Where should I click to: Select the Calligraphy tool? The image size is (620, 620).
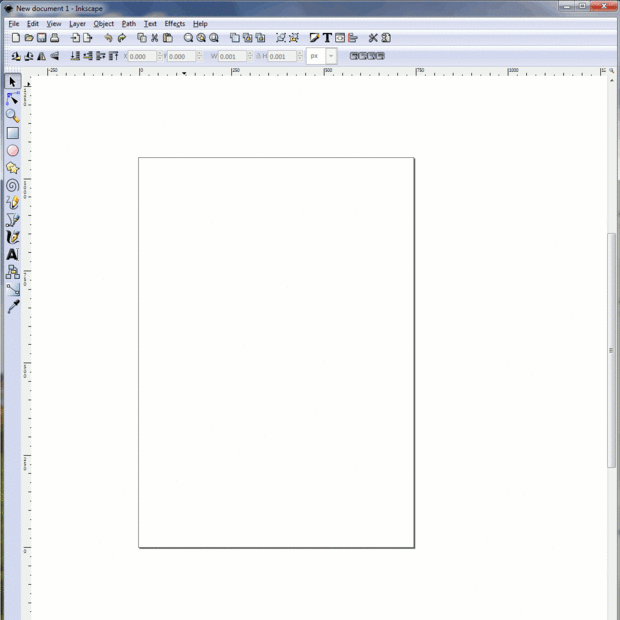tap(13, 237)
